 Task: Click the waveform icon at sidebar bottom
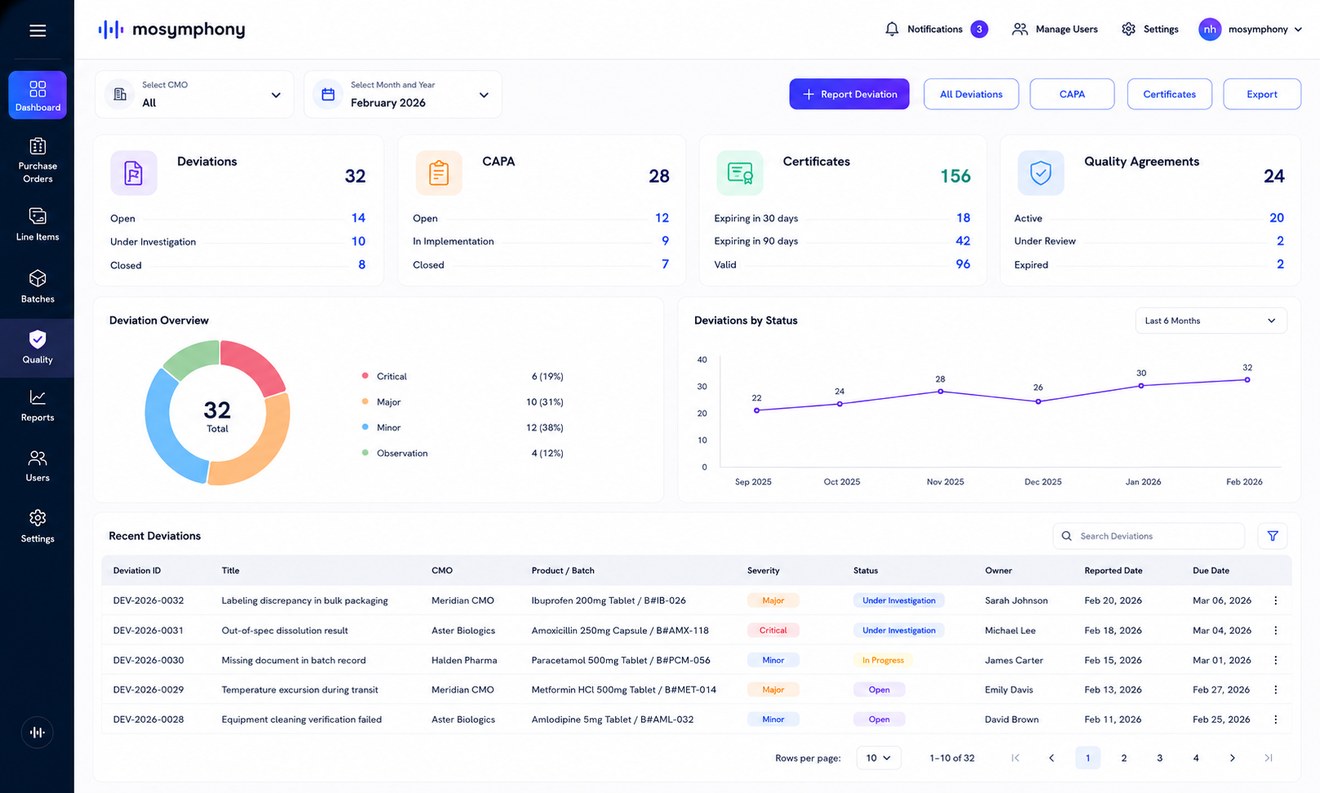coord(37,732)
